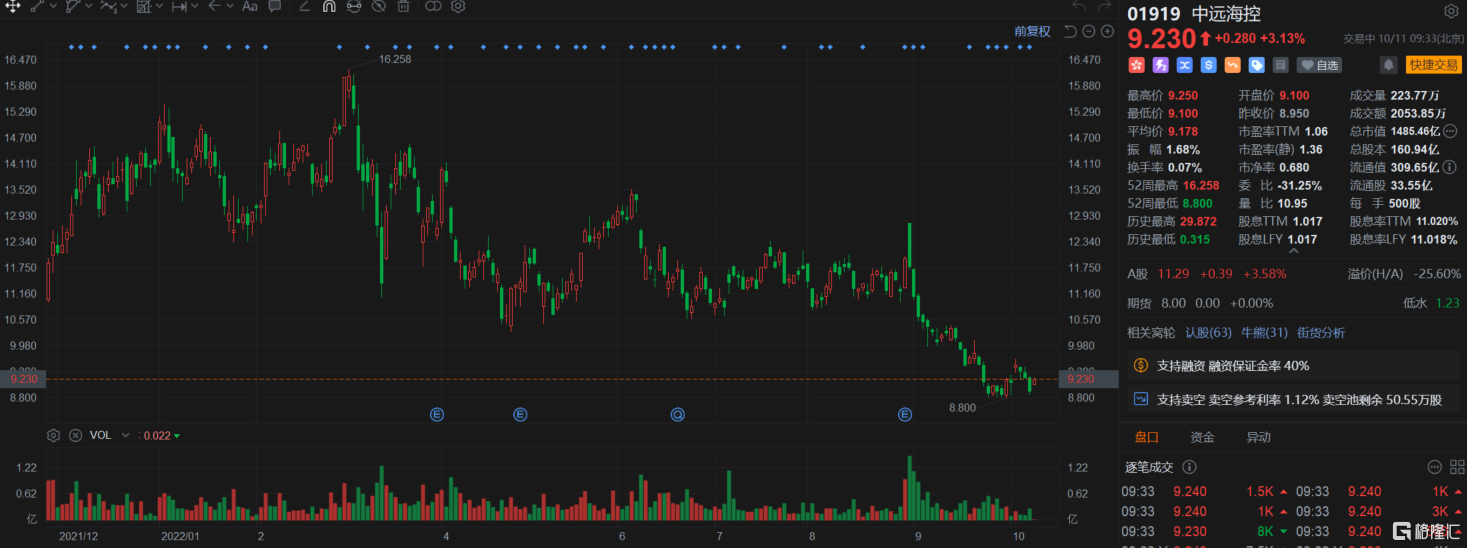Zoom in the chart with plus
The image size is (1467, 548).
pos(1108,31)
